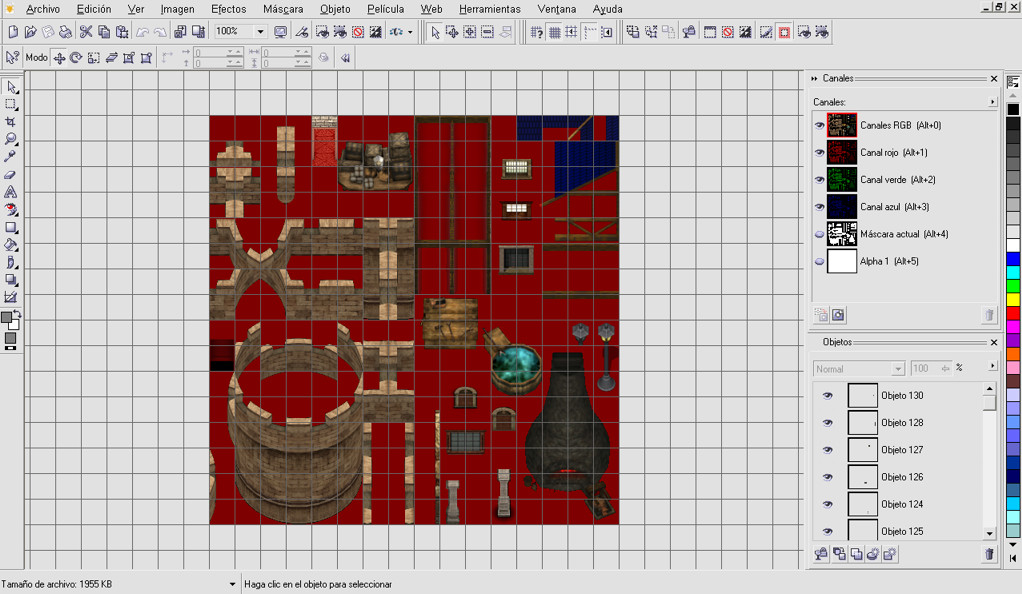Toggle the show guidelines toolbar button
This screenshot has height=594, width=1022.
[x=589, y=32]
